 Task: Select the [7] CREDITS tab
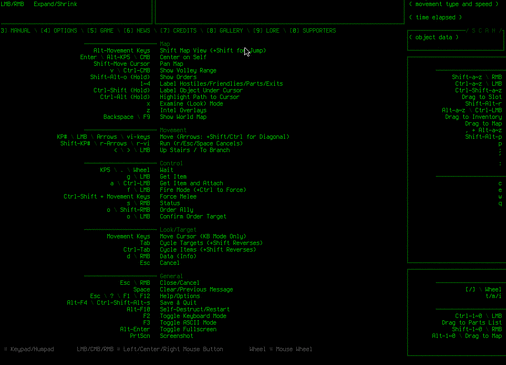coord(178,31)
